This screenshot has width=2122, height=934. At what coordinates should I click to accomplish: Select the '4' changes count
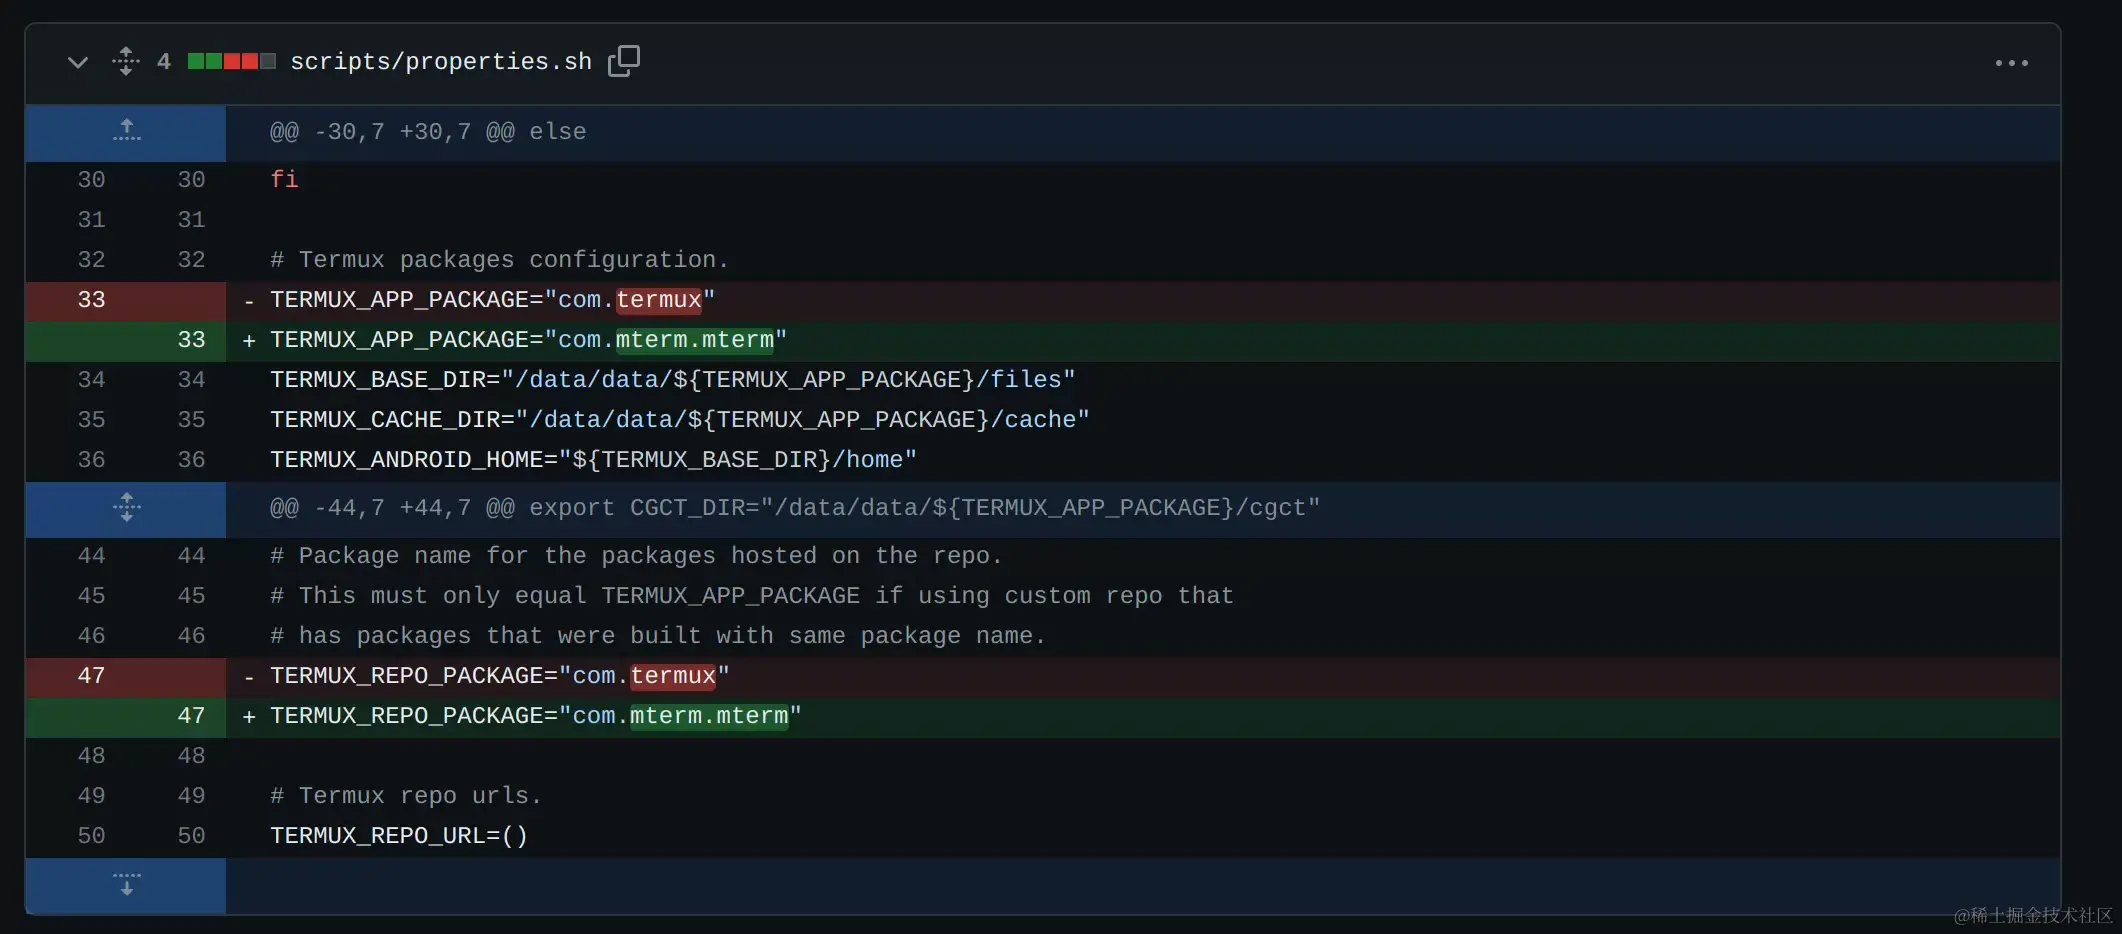[164, 62]
